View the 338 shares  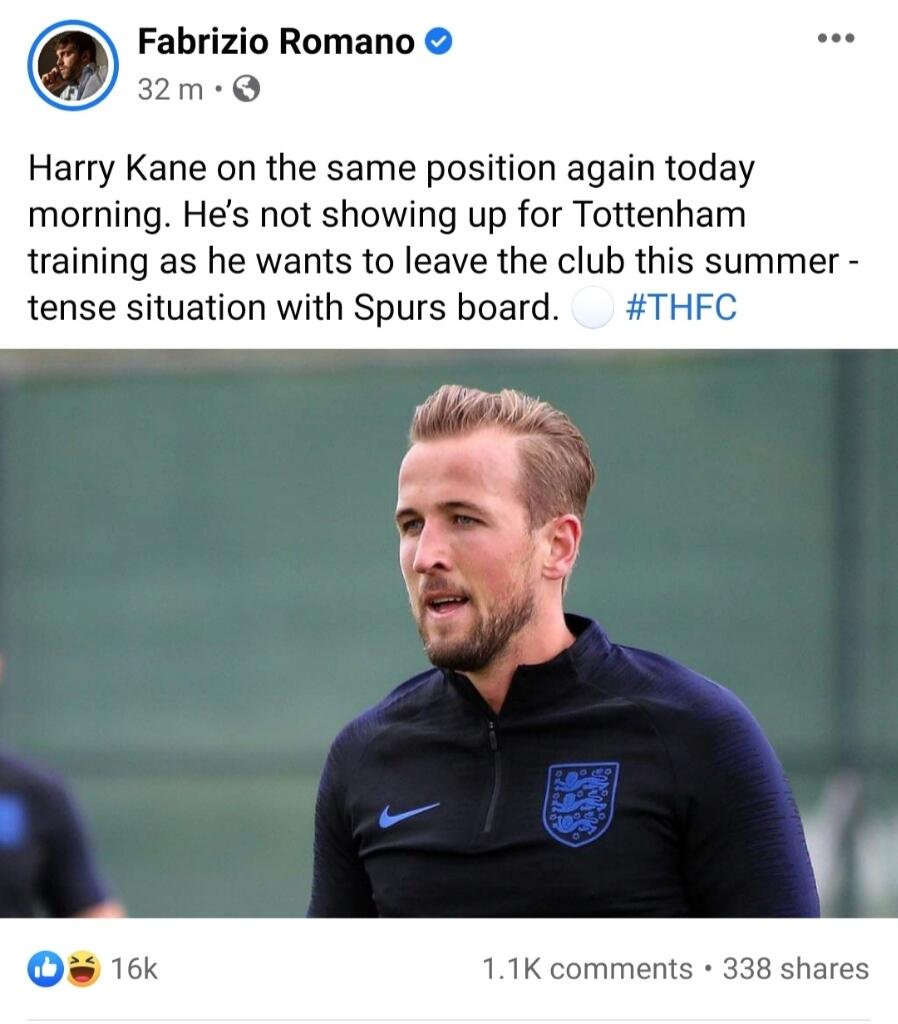(795, 968)
